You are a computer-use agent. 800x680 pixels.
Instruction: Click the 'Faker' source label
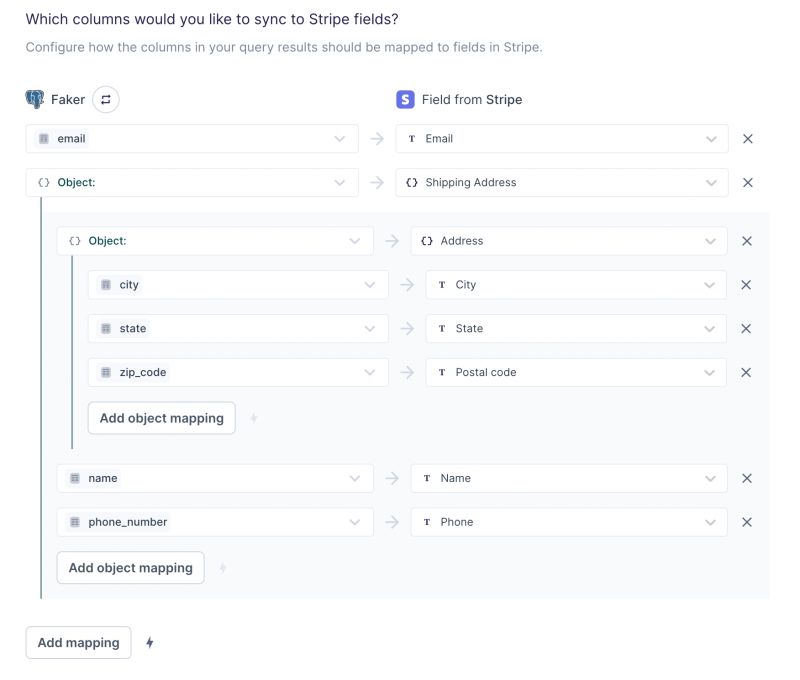tap(68, 100)
